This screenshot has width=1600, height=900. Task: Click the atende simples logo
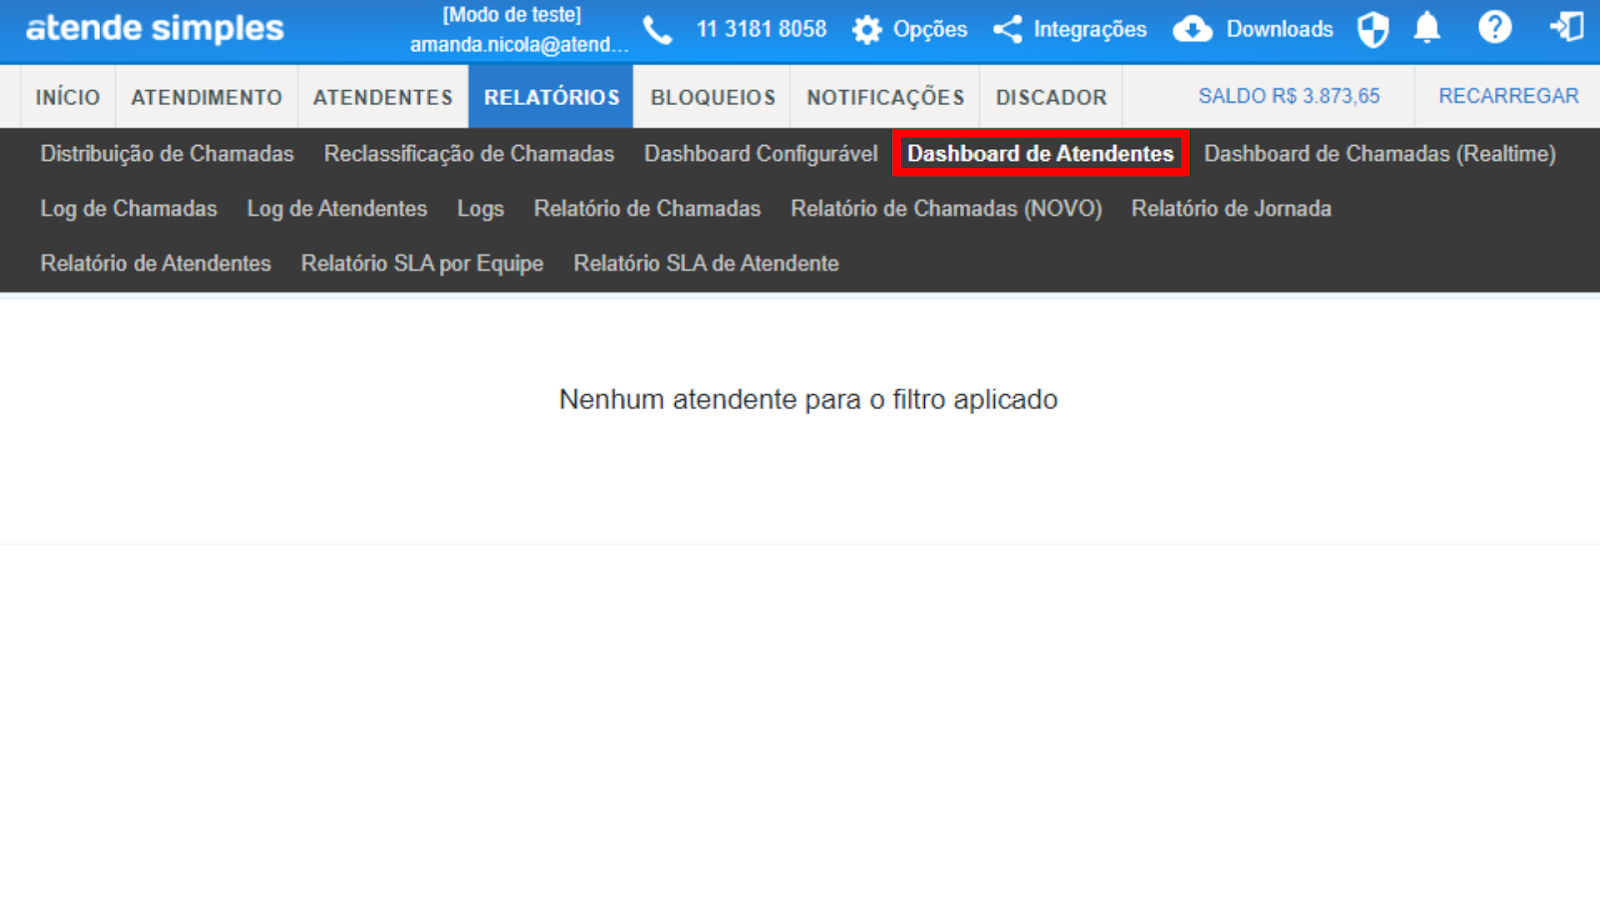pyautogui.click(x=155, y=29)
